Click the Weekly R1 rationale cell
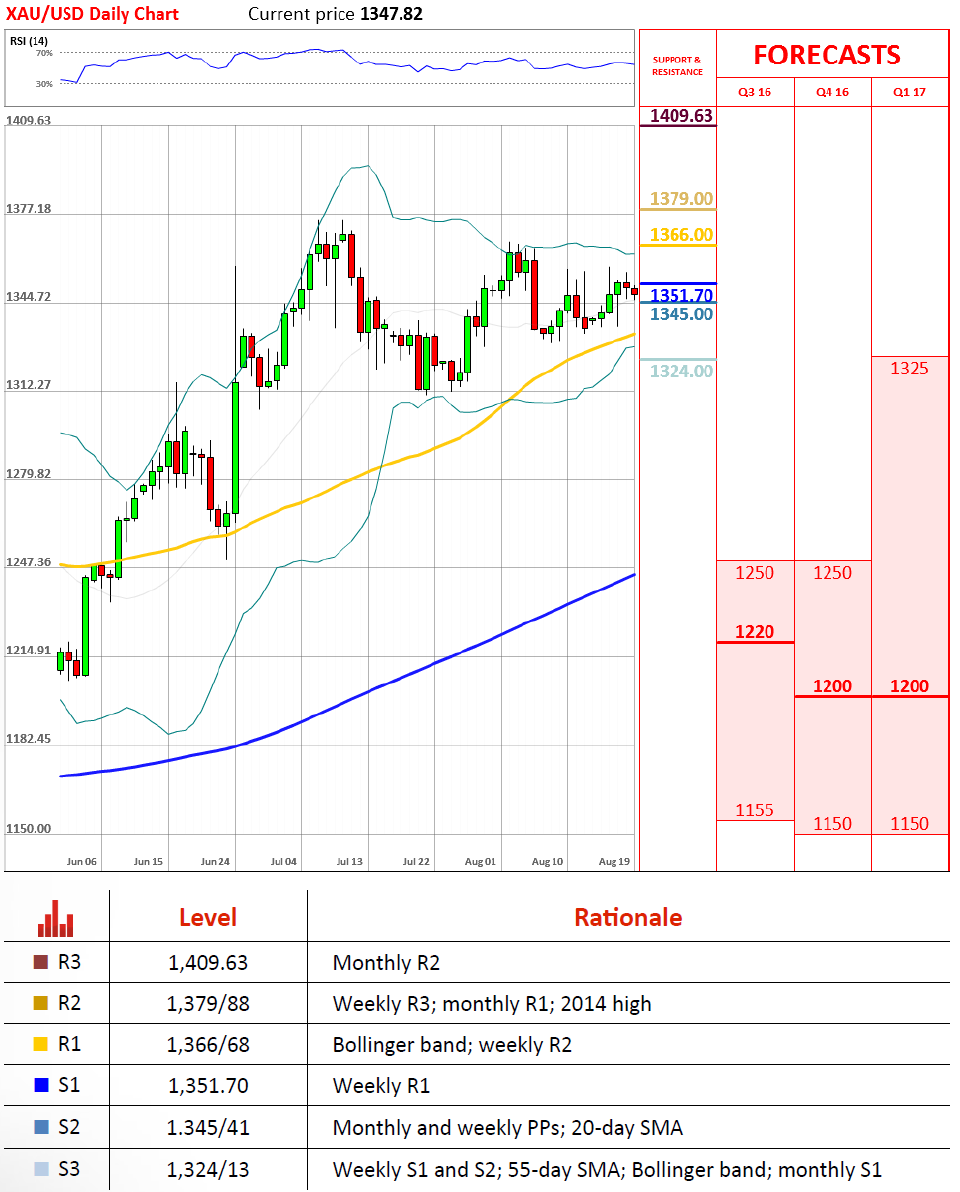 pyautogui.click(x=381, y=1086)
